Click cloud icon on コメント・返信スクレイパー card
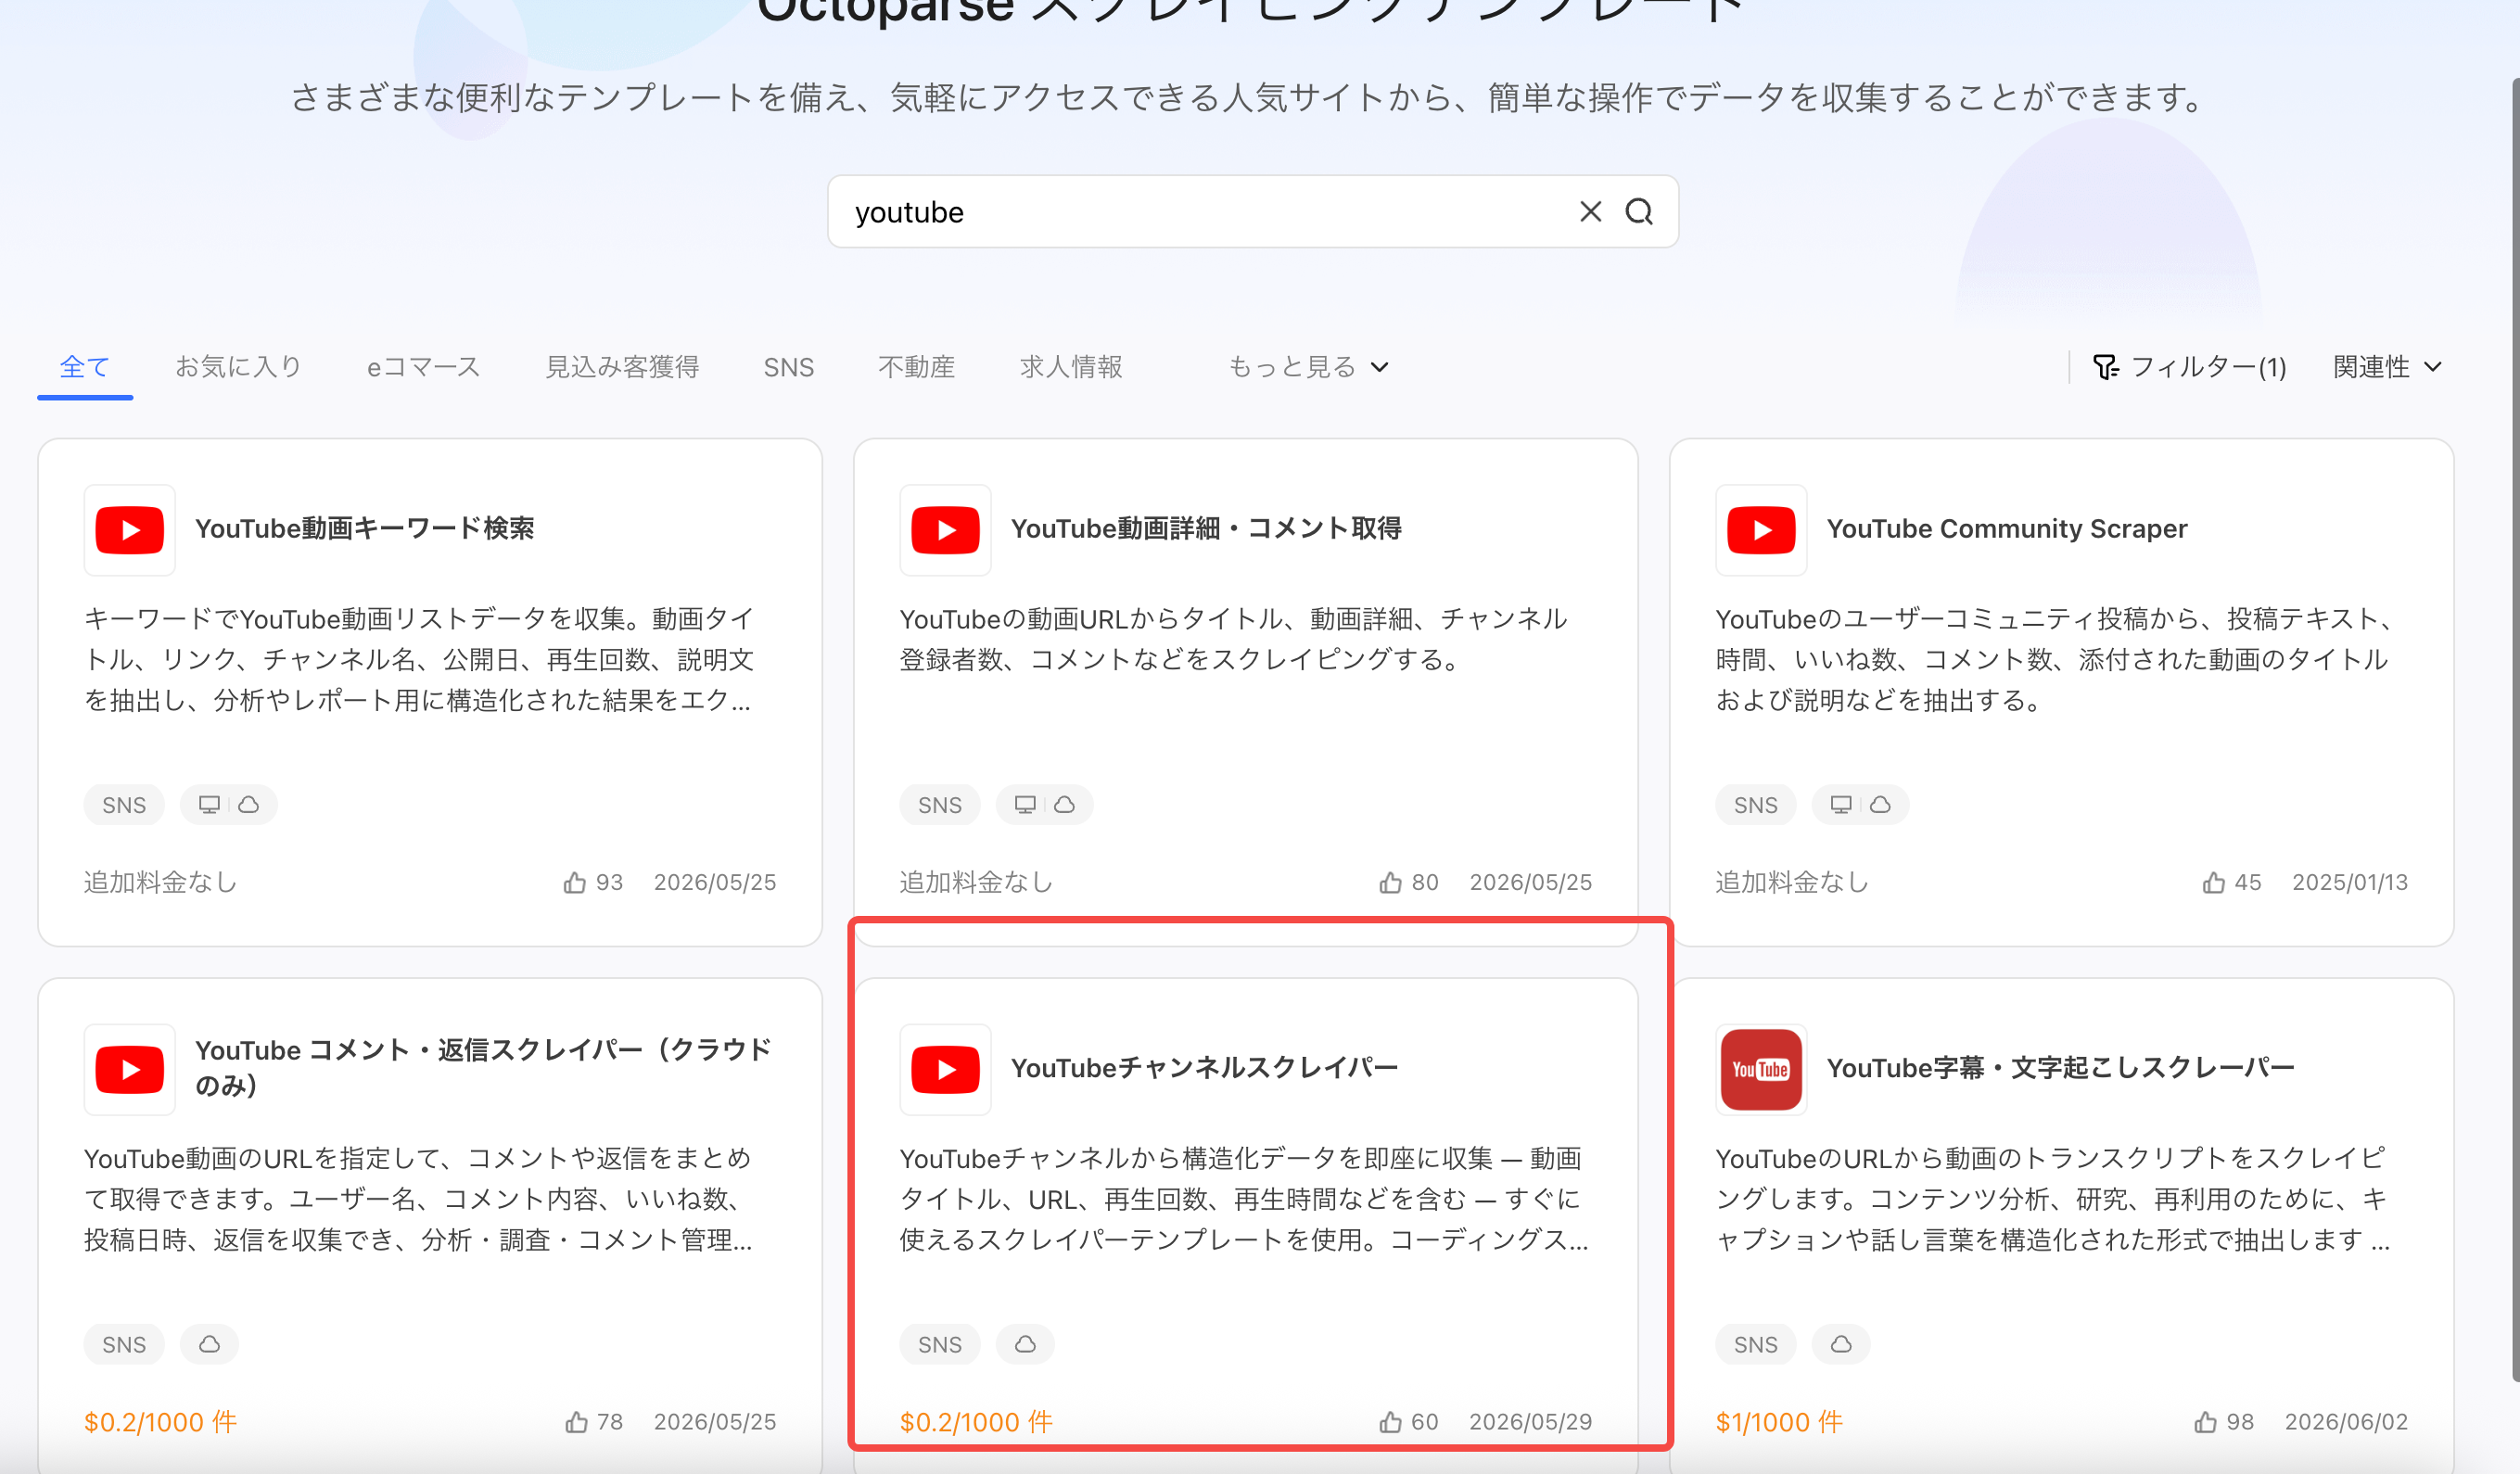This screenshot has width=2520, height=1474. [x=209, y=1345]
